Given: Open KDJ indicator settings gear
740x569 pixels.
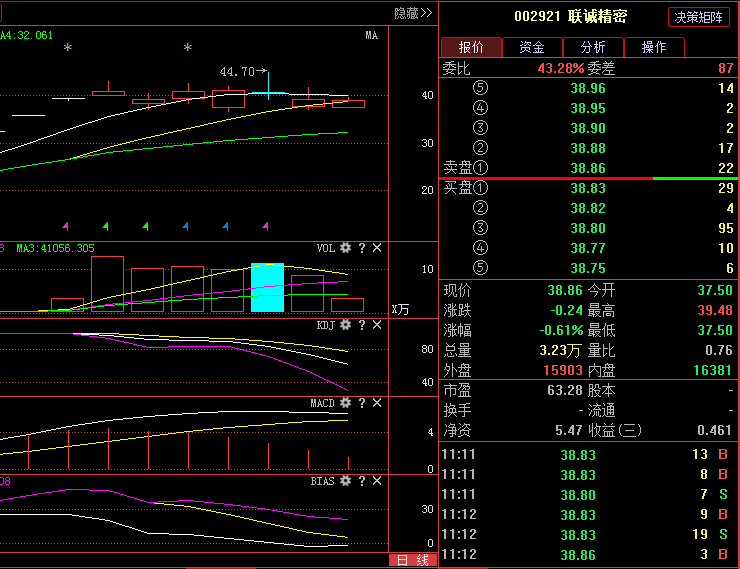Looking at the screenshot, I should coord(346,325).
